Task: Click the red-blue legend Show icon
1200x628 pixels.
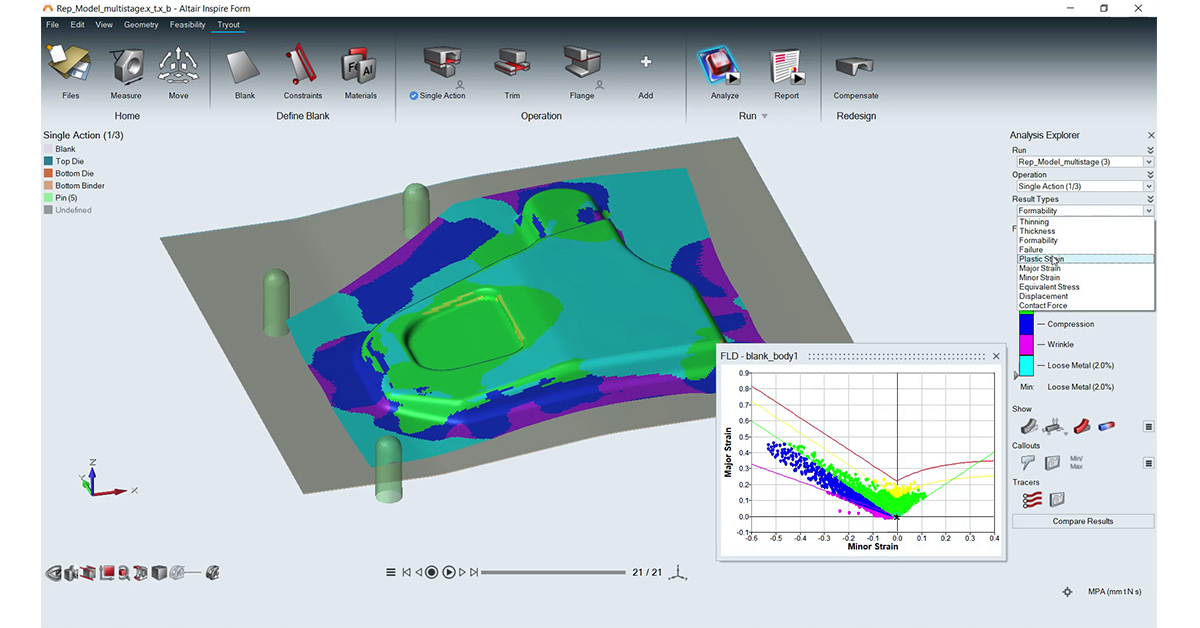Action: tap(1107, 426)
